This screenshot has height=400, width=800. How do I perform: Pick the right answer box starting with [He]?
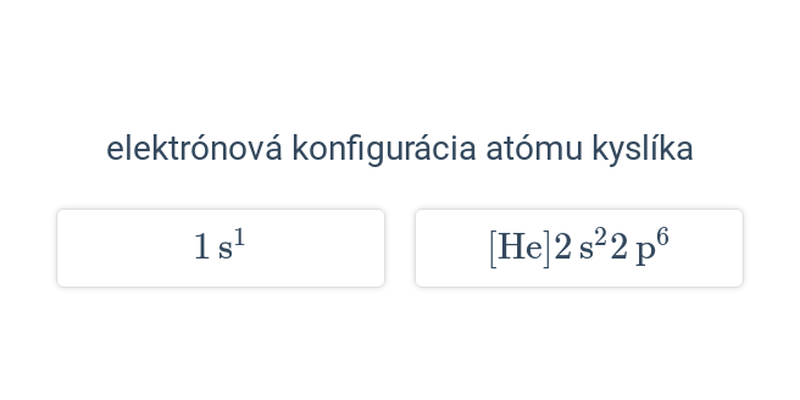click(x=579, y=248)
